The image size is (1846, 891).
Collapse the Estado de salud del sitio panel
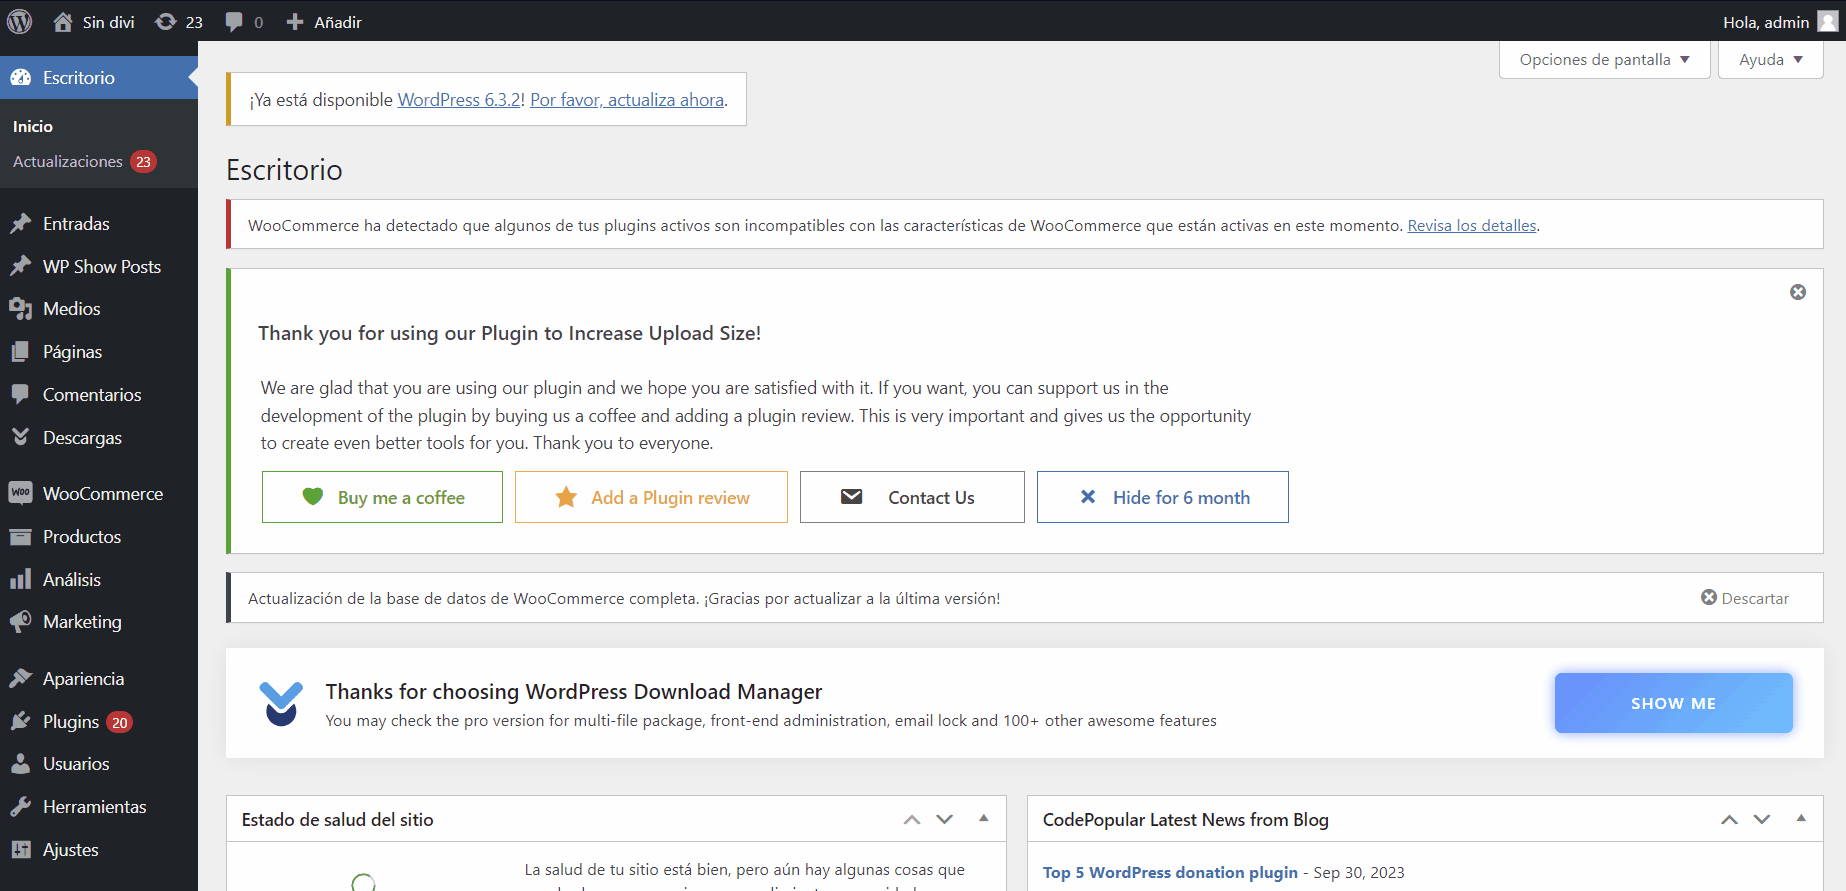984,819
